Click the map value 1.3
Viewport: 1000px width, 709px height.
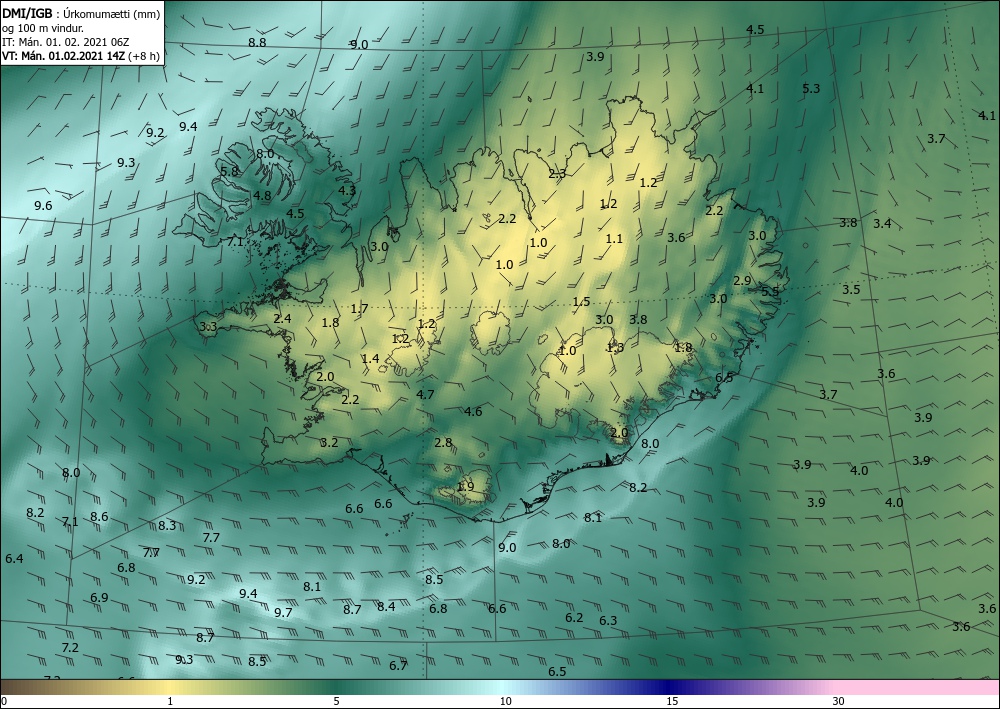coord(615,347)
